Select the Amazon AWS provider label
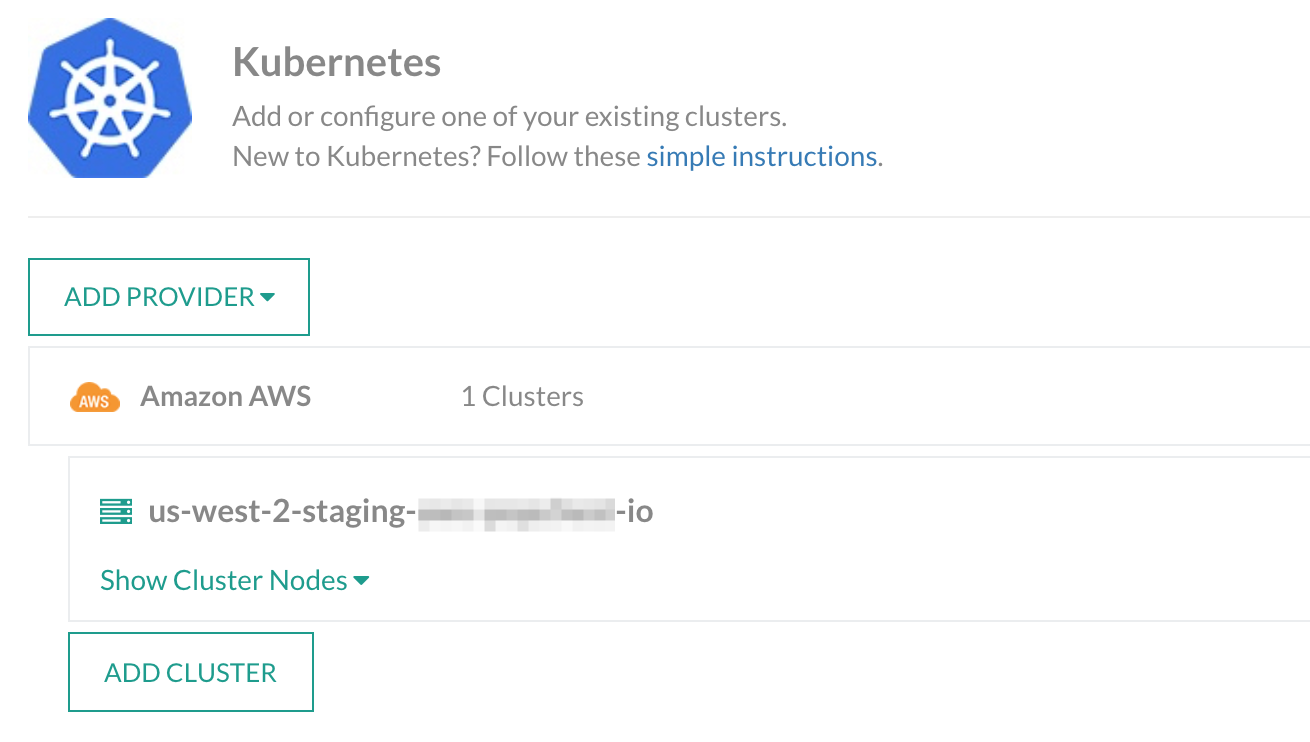The width and height of the screenshot is (1310, 742). 226,397
